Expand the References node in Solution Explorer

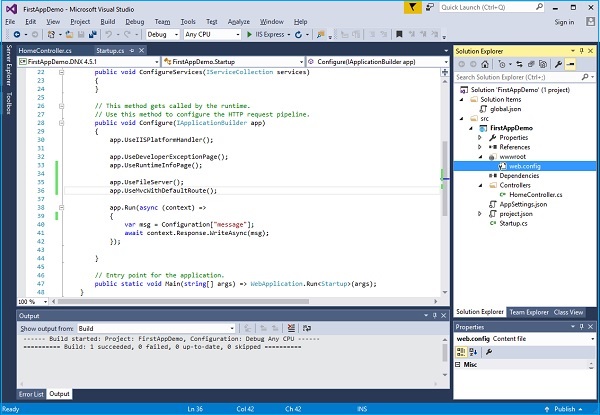(478, 147)
